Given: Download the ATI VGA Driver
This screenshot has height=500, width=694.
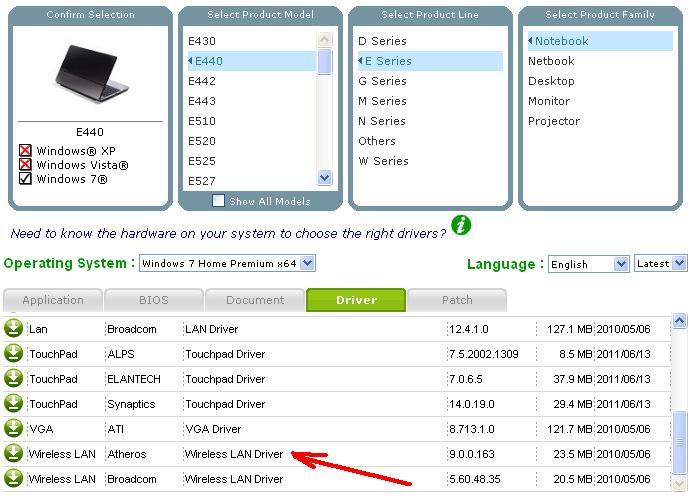Looking at the screenshot, I should click(x=13, y=428).
